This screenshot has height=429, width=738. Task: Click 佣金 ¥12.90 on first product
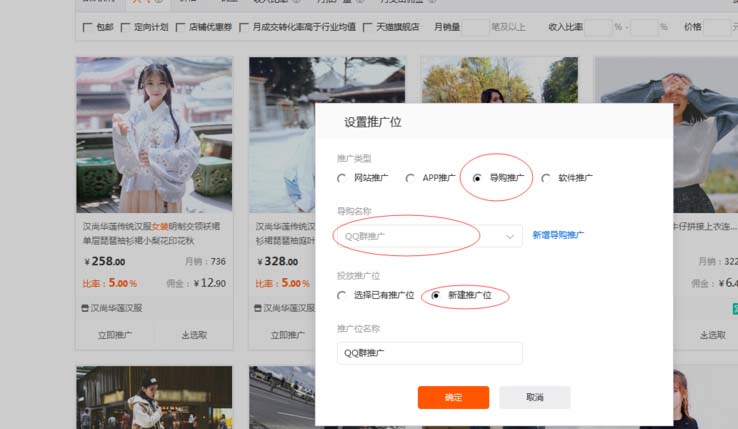pos(196,283)
